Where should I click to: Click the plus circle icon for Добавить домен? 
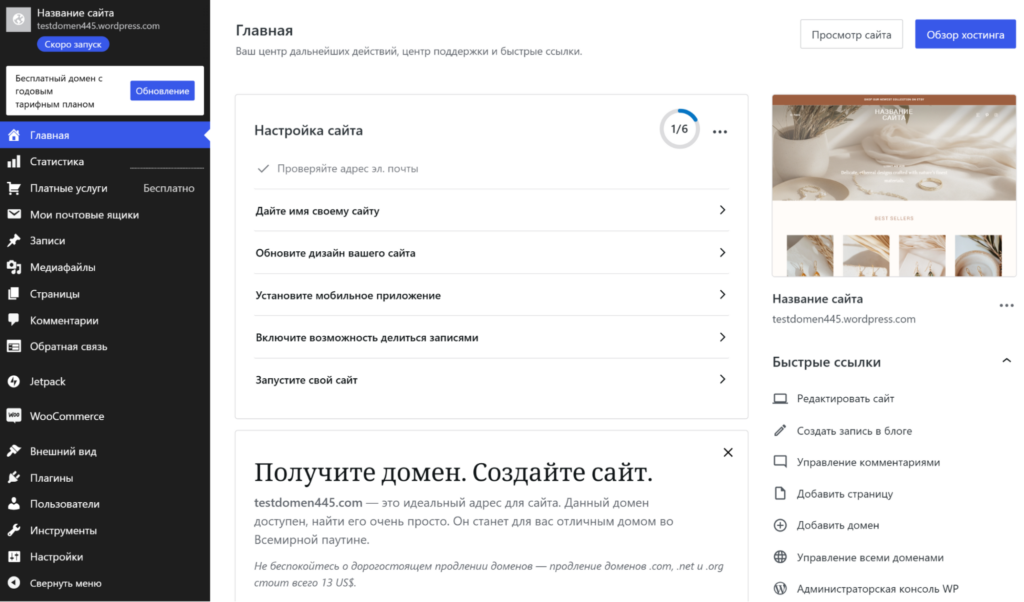(x=780, y=525)
